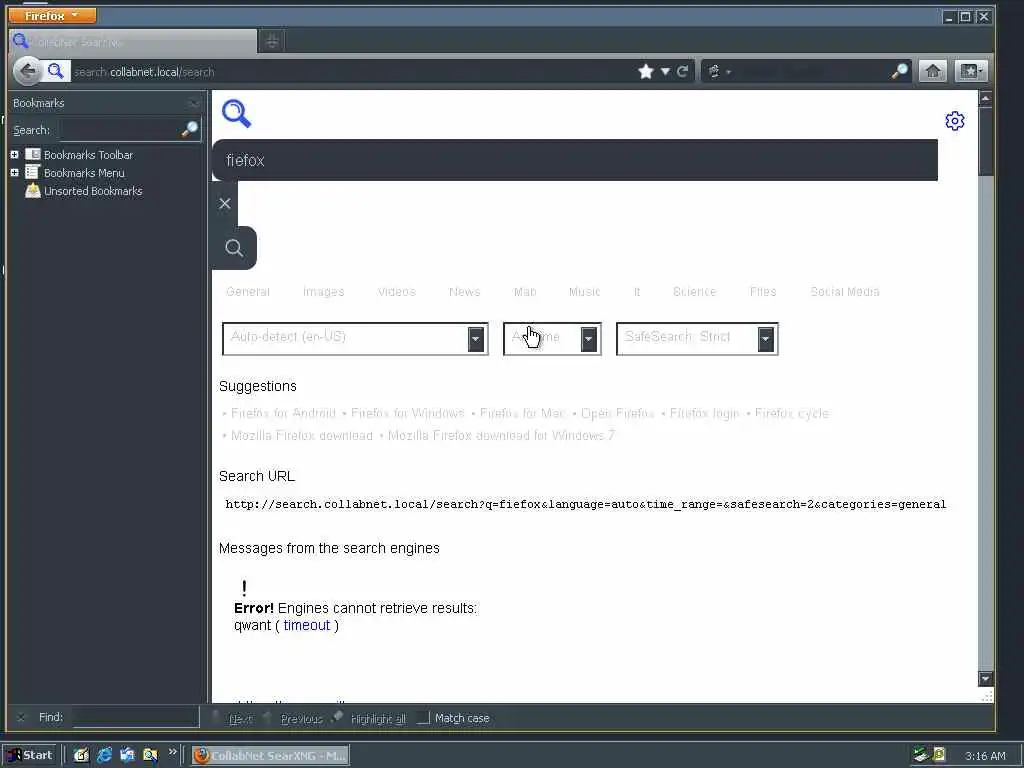The image size is (1024, 768).
Task: Expand the Bookmarks Toolbar folder
Action: [14, 155]
